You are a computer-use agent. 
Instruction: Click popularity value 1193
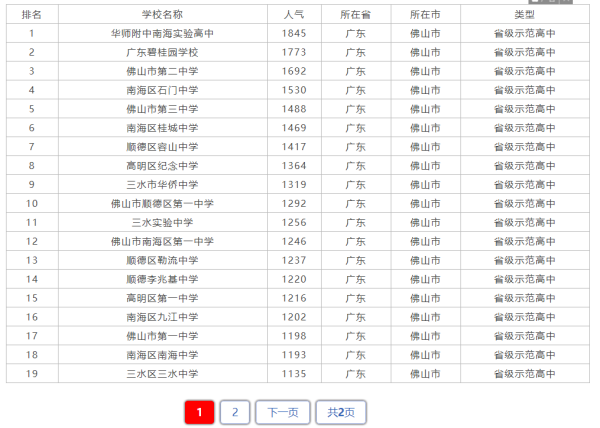(294, 355)
